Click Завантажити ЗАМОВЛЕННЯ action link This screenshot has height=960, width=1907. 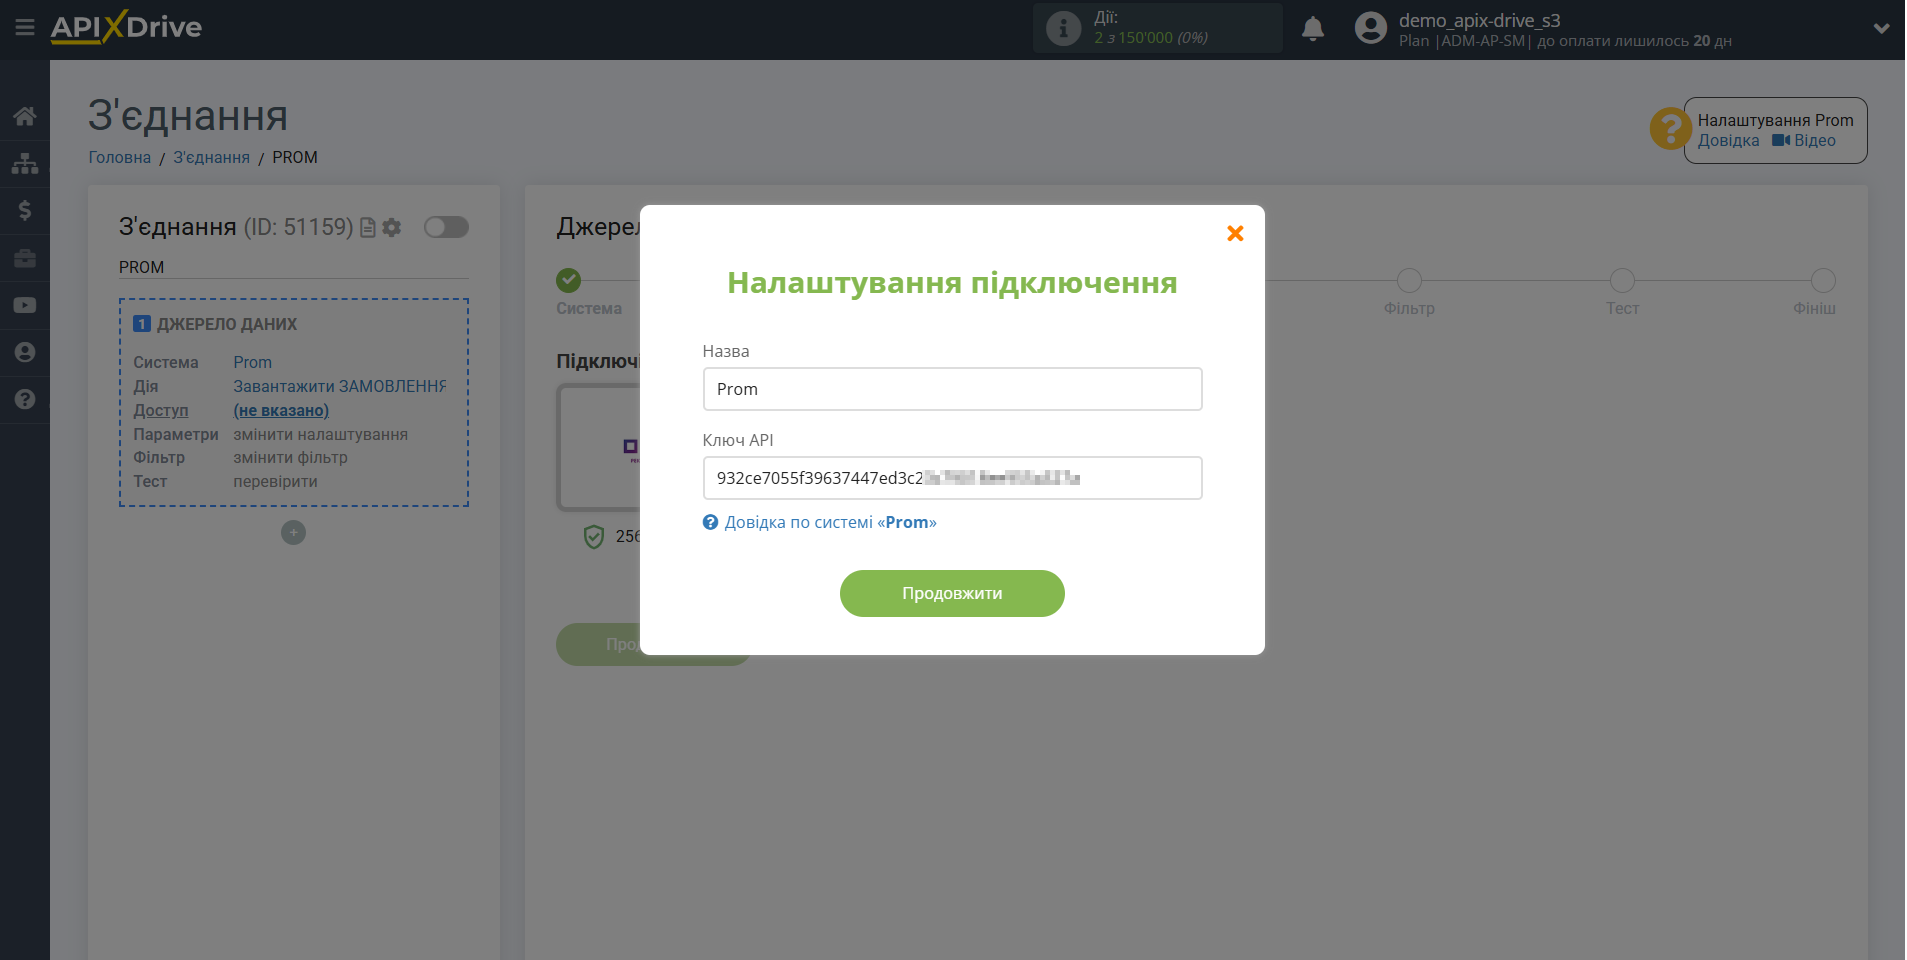[x=340, y=386]
